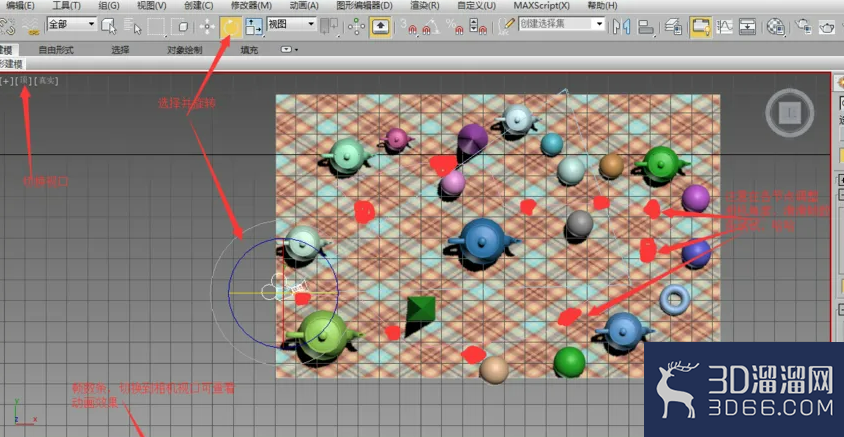Toggle Spinner Snap
The width and height of the screenshot is (844, 437).
pyautogui.click(x=478, y=26)
